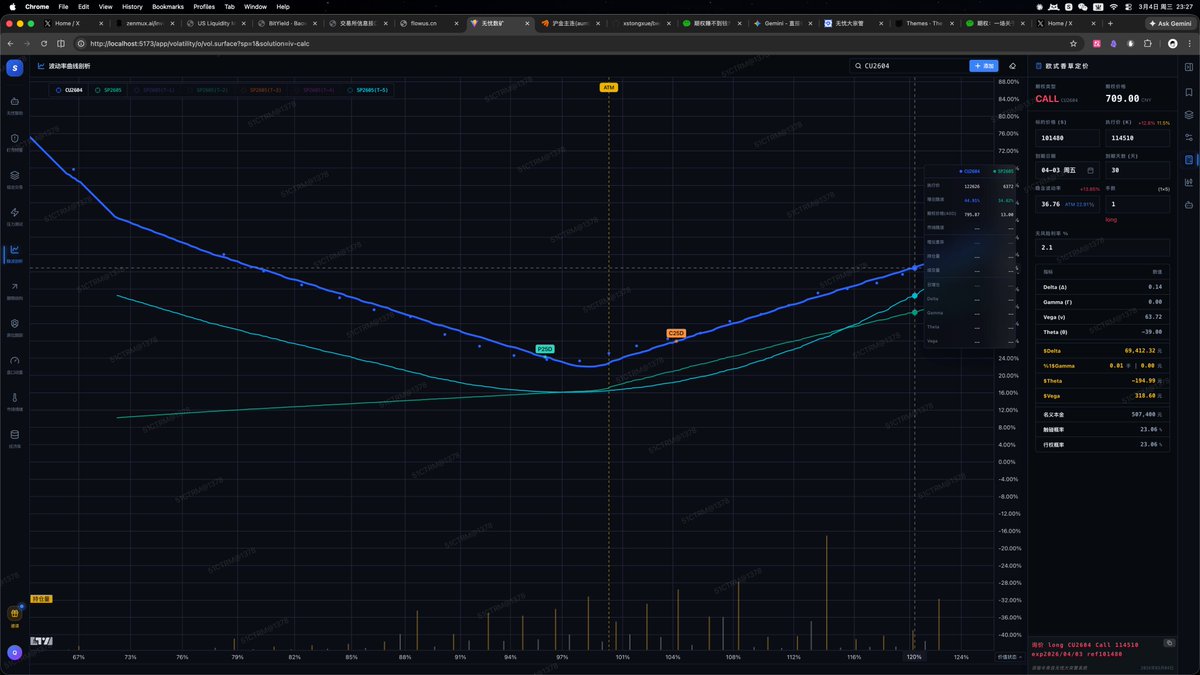1200x675 pixels.
Task: Open the Profiles menu in menu bar
Action: tap(204, 6)
